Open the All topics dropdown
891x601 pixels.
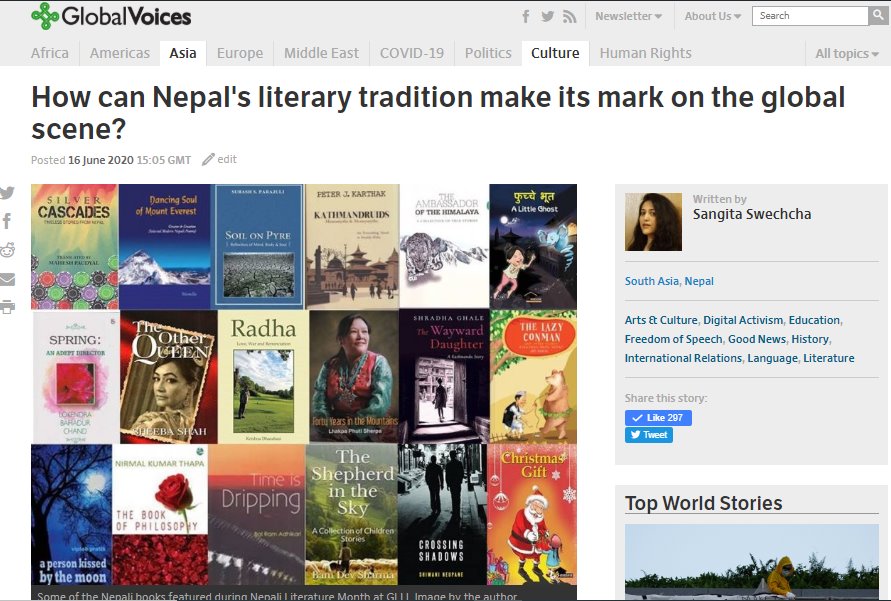tap(847, 53)
